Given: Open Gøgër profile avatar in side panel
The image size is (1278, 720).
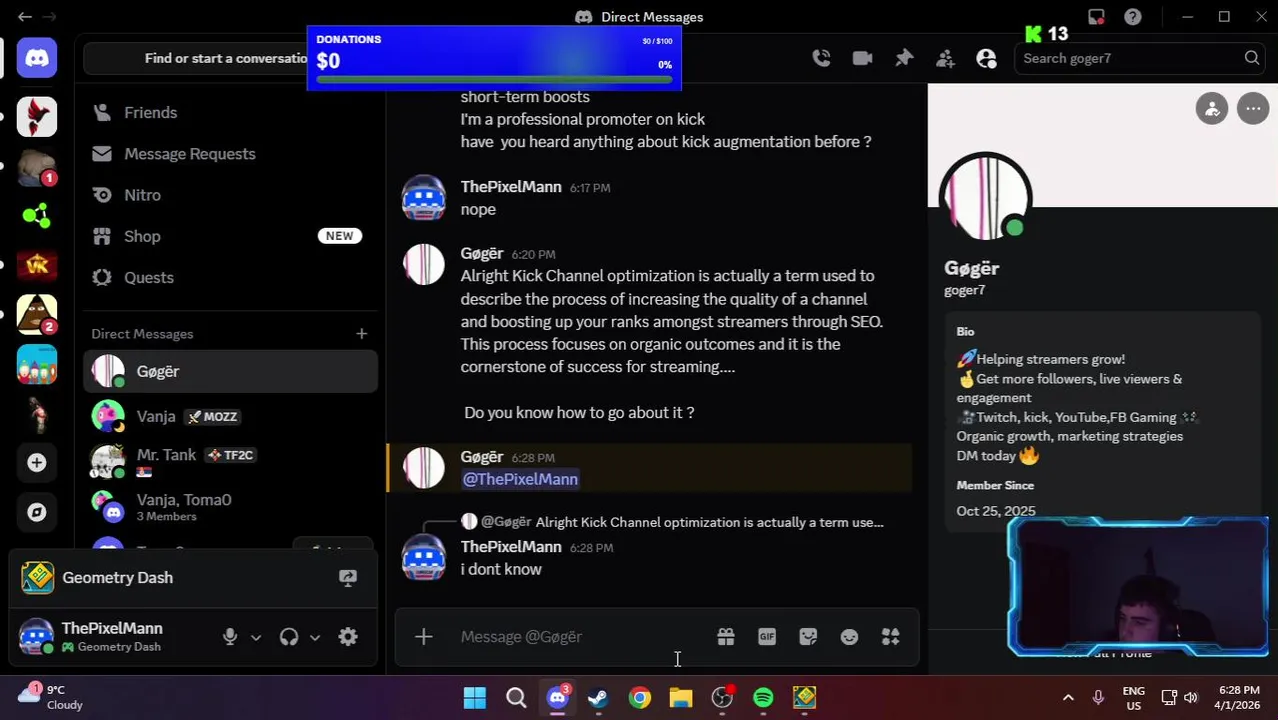Looking at the screenshot, I should [x=986, y=197].
